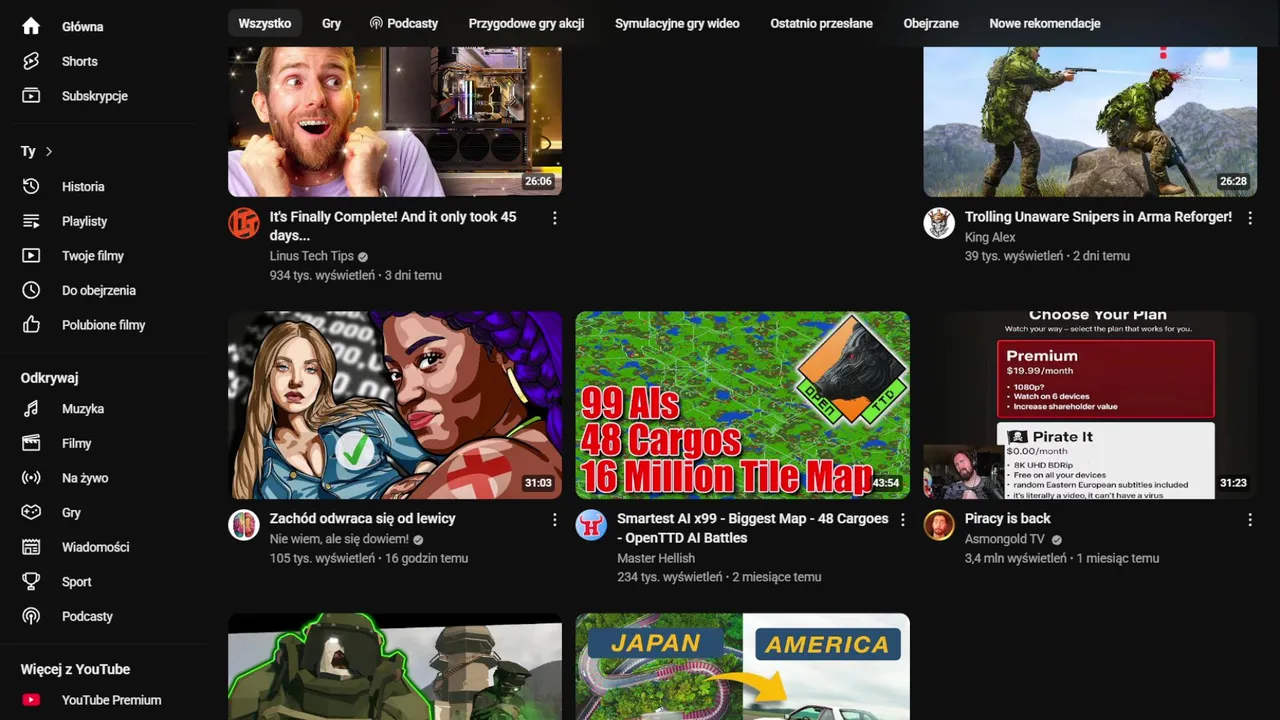Open the Twoje filmy icon
Viewport: 1280px width, 720px height.
[x=31, y=256]
